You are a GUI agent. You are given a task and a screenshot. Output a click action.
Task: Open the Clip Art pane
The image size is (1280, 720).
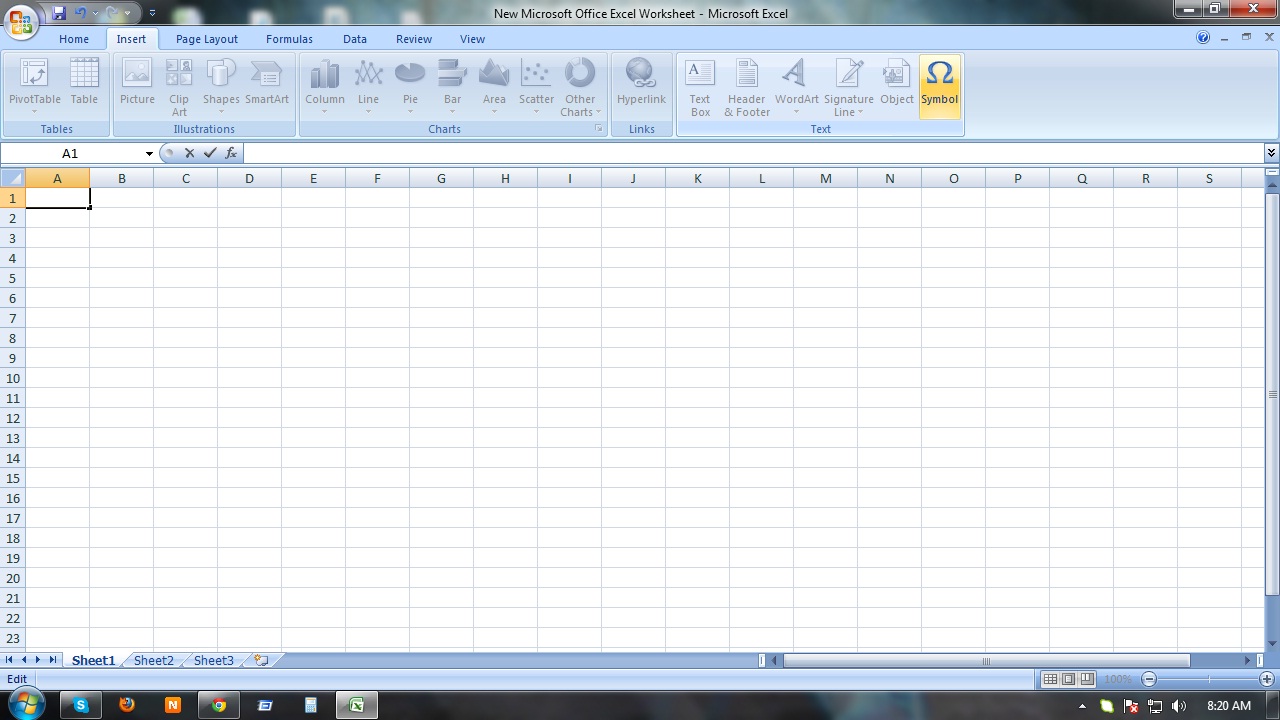pos(178,85)
